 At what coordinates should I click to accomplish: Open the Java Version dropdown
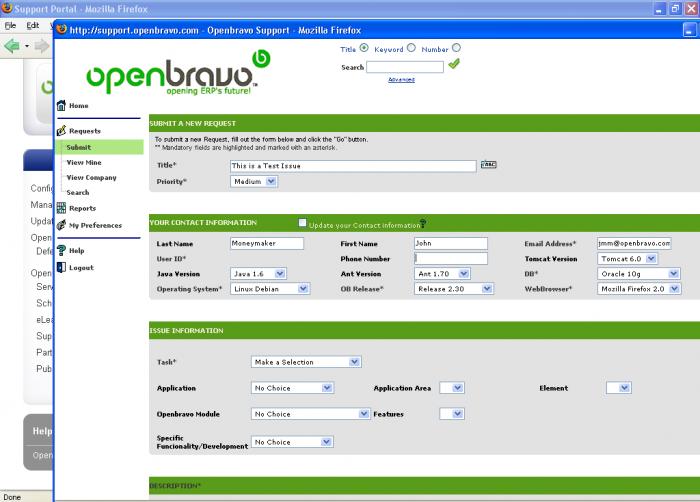(258, 273)
